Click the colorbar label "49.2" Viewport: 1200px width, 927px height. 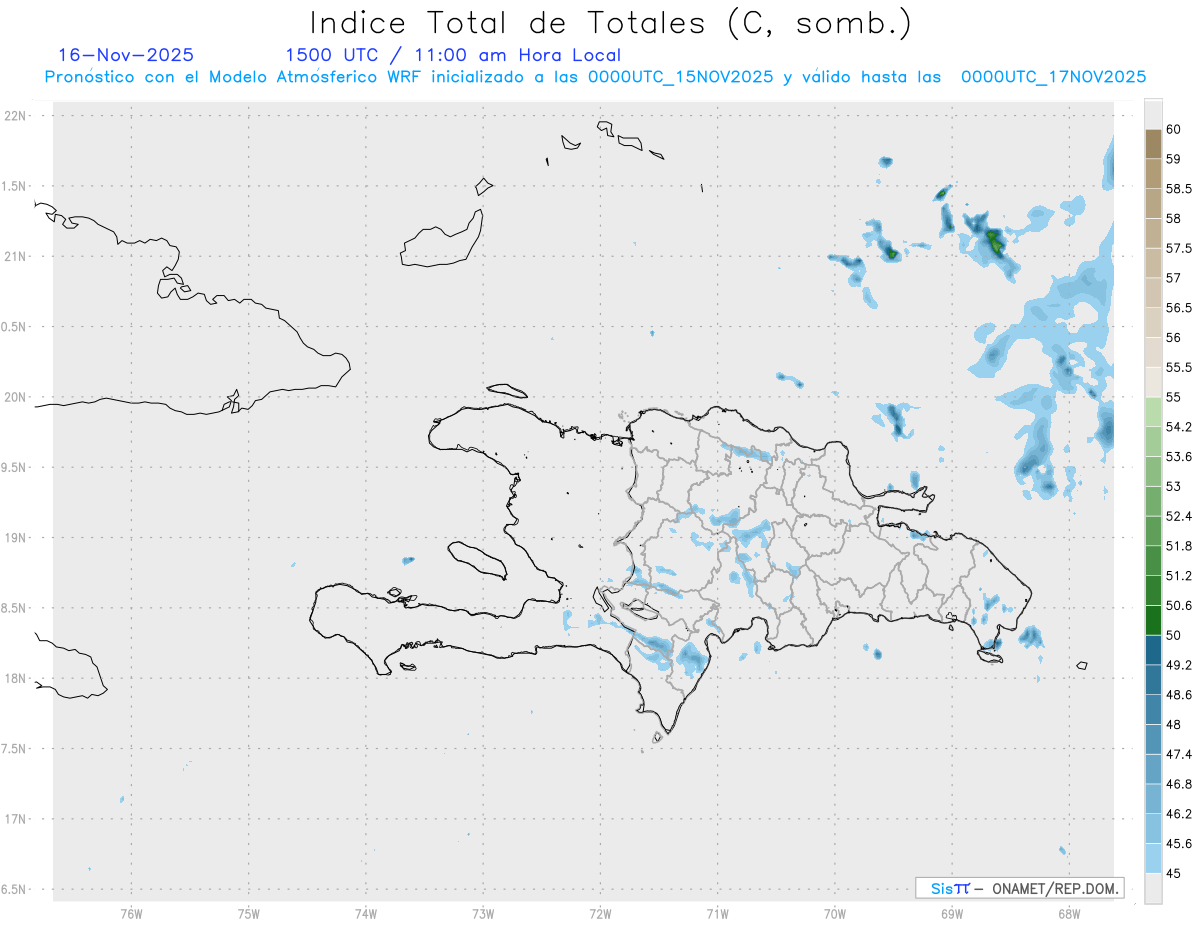1178,665
